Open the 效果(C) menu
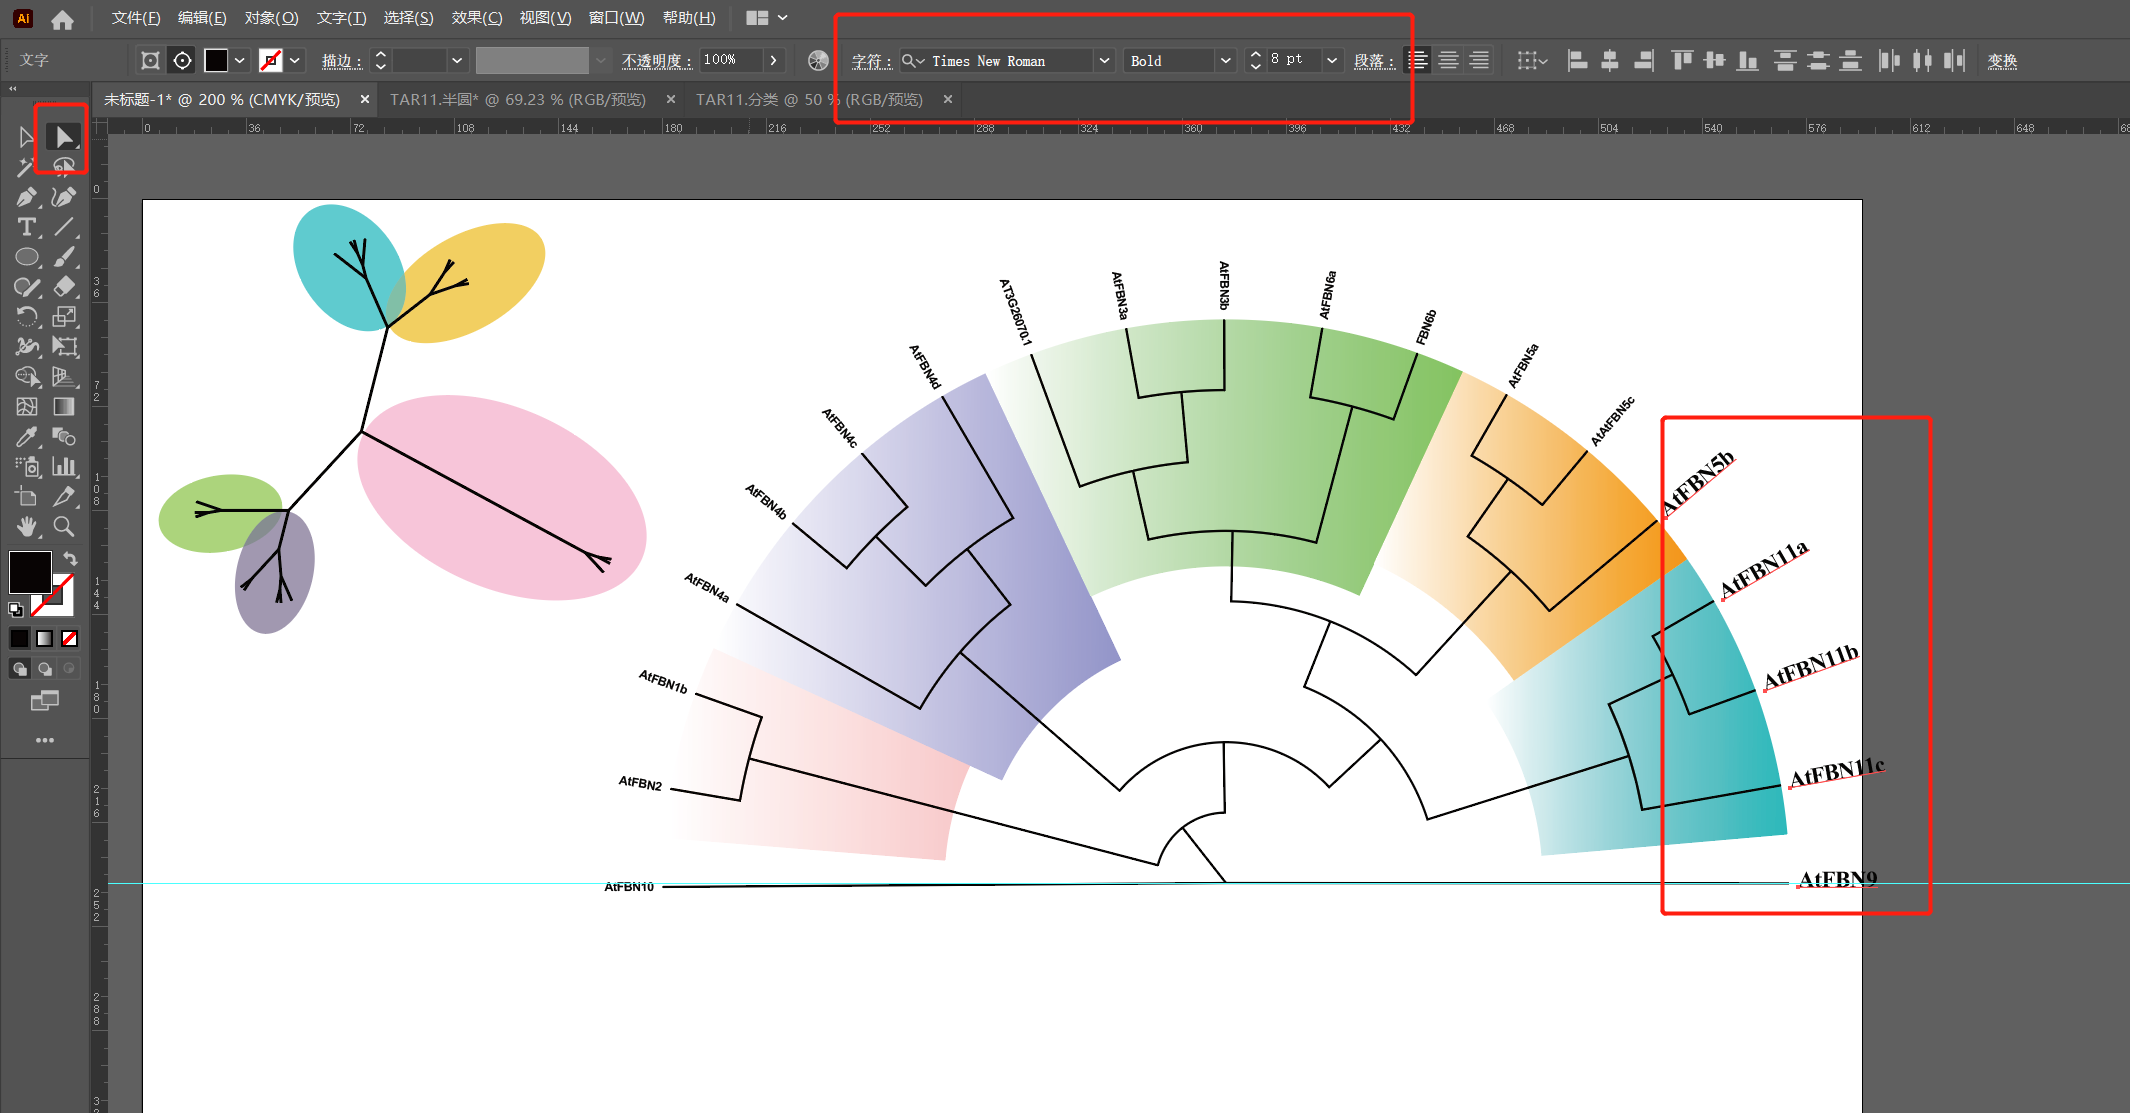2130x1113 pixels. [476, 18]
